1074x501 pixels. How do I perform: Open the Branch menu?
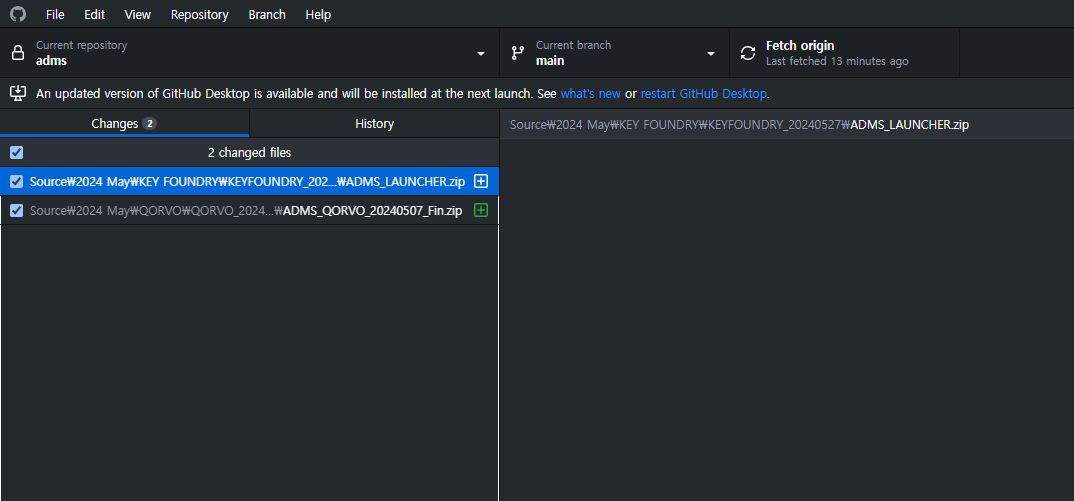click(267, 14)
